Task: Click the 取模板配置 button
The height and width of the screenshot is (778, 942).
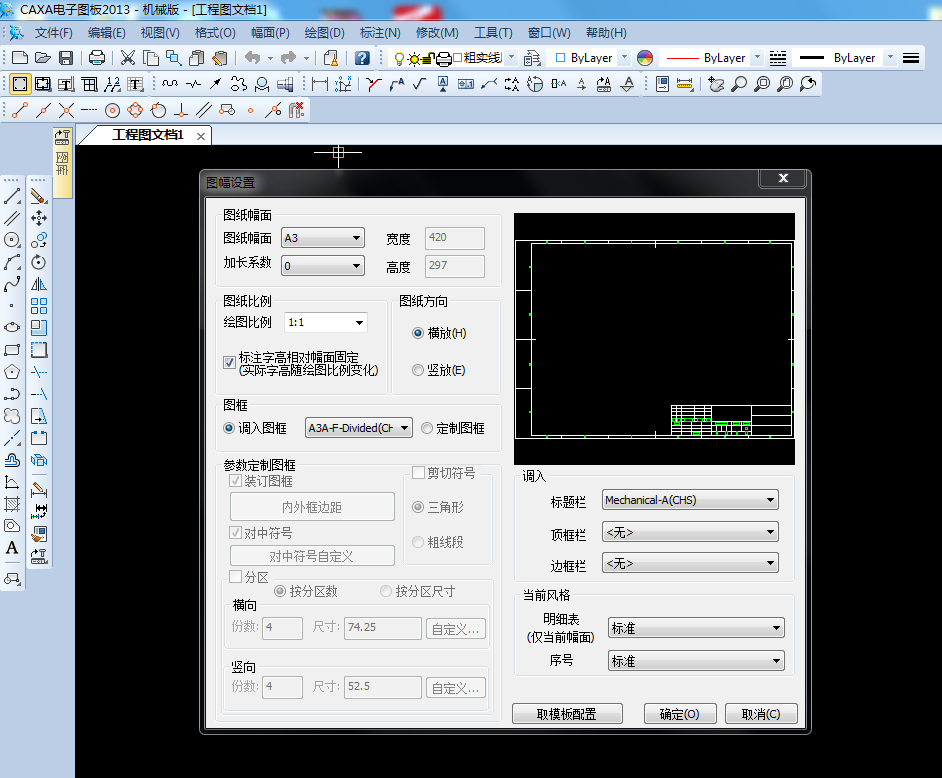Action: [x=567, y=713]
